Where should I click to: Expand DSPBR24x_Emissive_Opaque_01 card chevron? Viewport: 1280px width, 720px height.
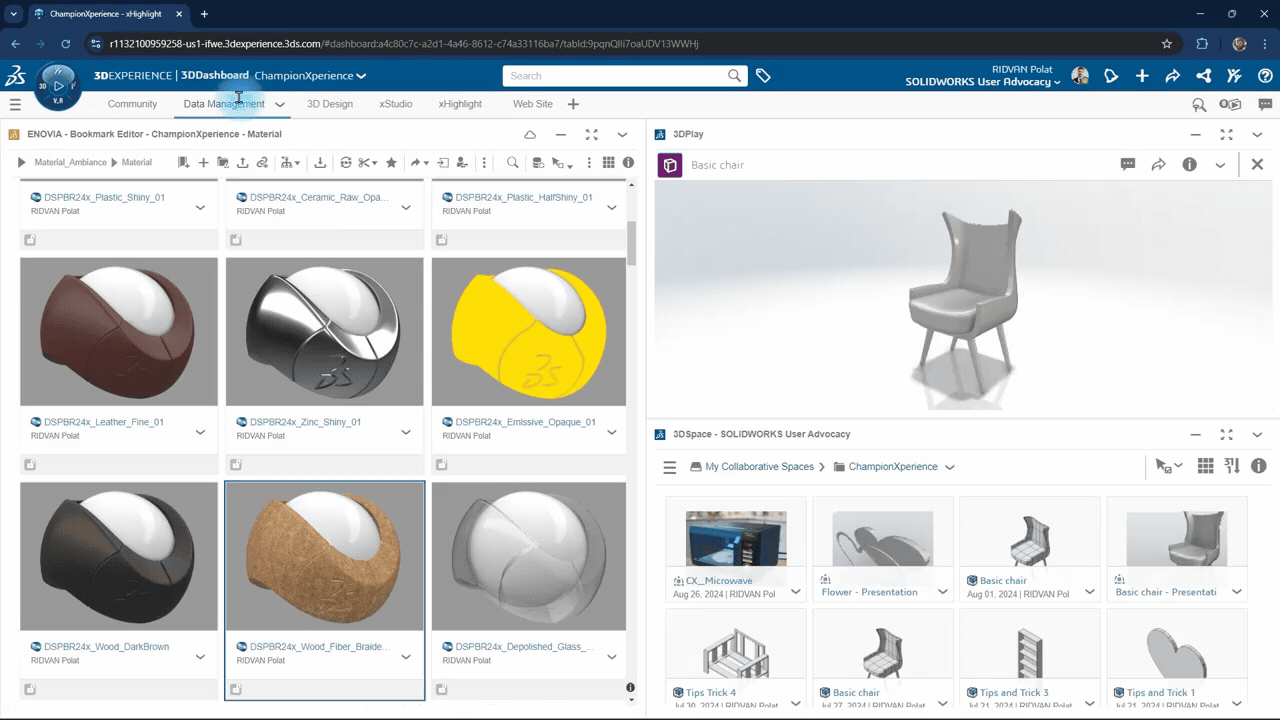coord(612,432)
